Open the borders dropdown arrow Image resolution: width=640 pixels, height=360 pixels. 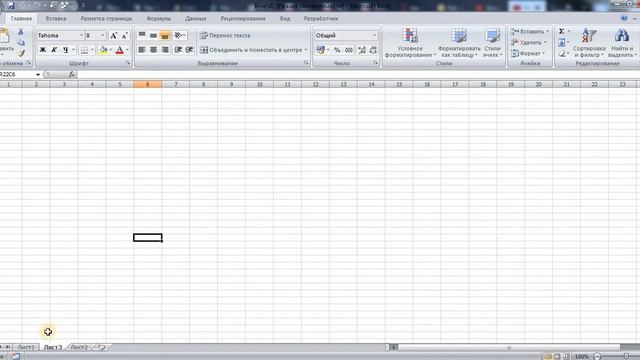pos(92,50)
